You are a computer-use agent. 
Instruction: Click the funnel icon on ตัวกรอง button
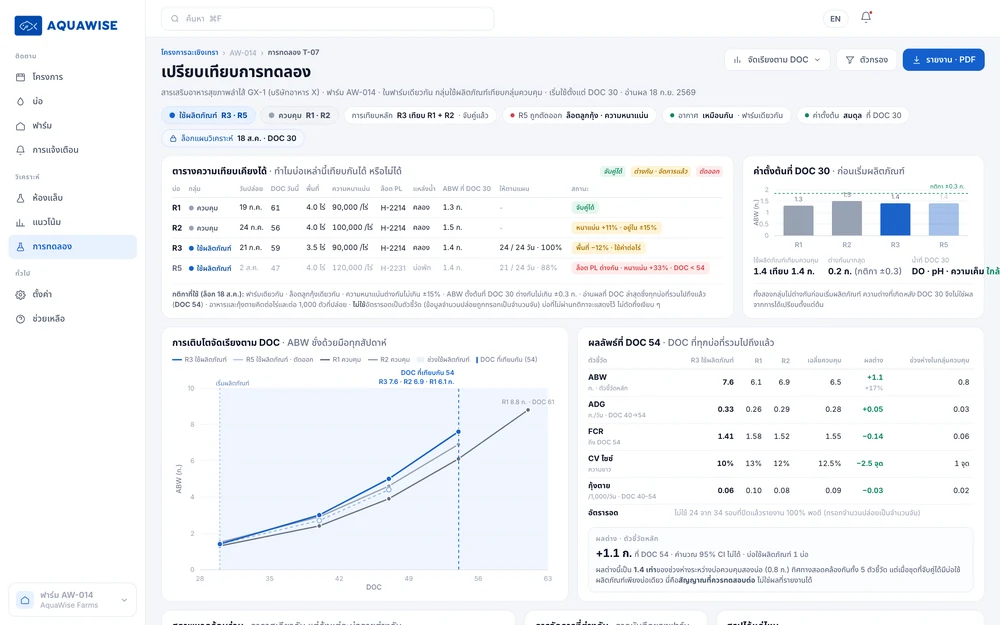849,60
